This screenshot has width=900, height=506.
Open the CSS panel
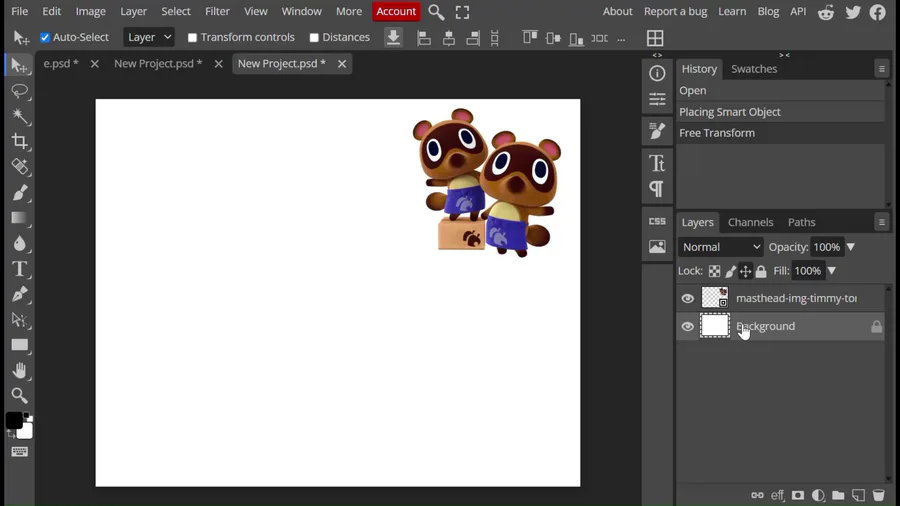pos(657,221)
